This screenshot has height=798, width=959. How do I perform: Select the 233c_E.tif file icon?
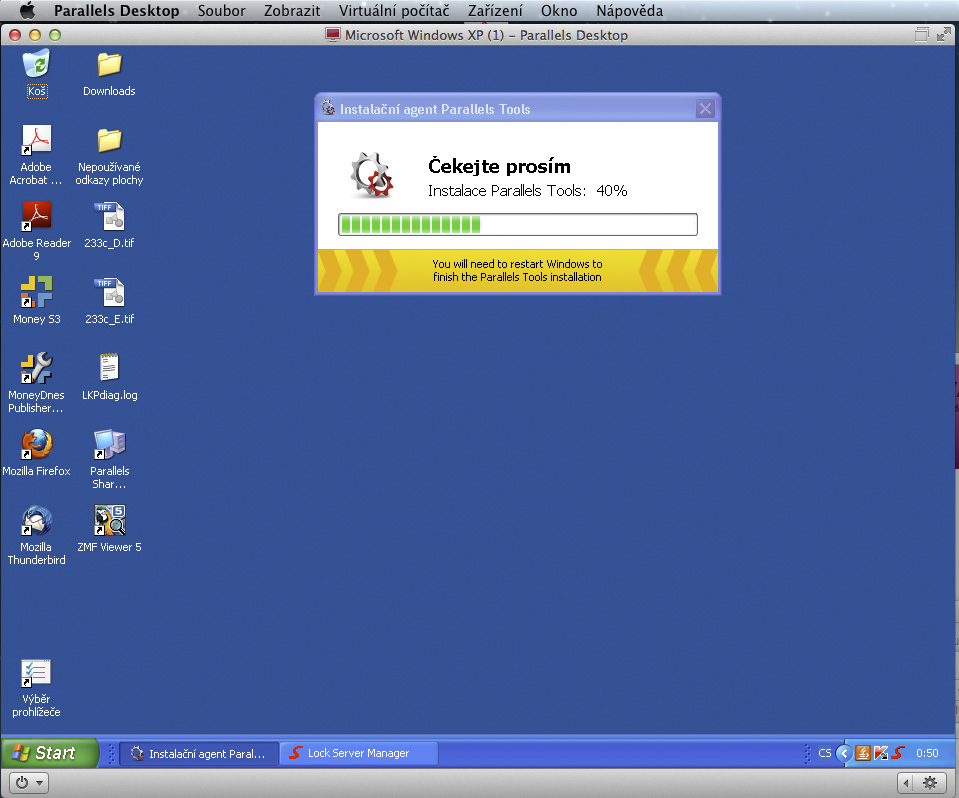(109, 292)
